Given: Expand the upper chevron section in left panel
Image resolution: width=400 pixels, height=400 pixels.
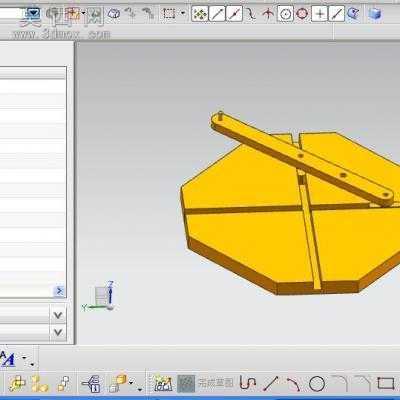Looking at the screenshot, I should click(58, 315).
